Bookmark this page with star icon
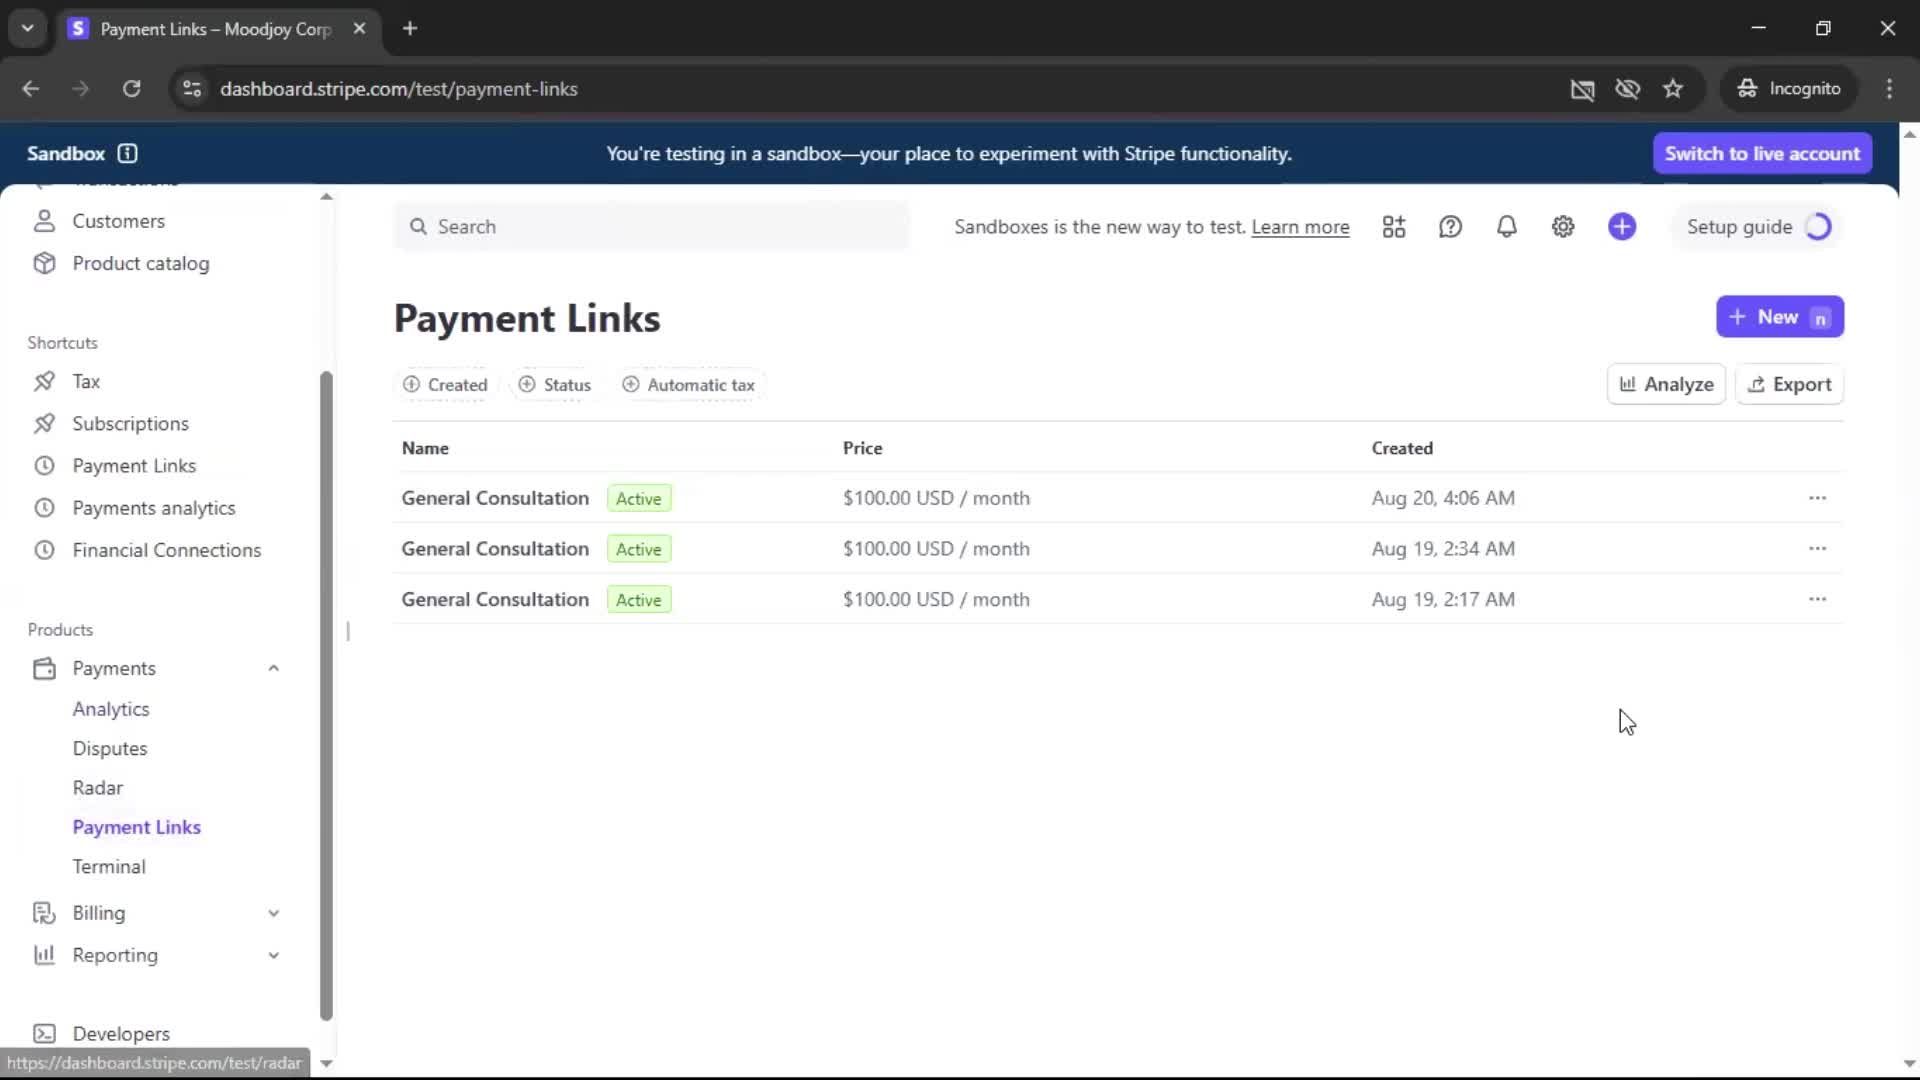 [1673, 89]
